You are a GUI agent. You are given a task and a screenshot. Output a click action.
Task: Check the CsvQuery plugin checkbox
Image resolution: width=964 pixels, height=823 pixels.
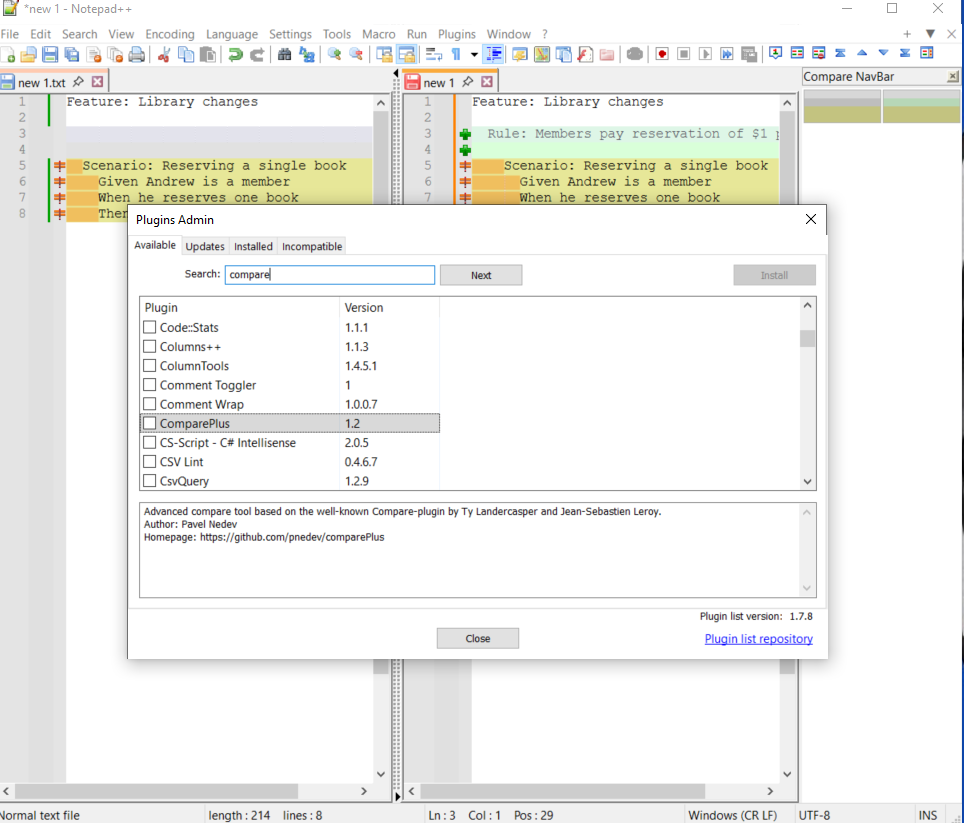149,481
